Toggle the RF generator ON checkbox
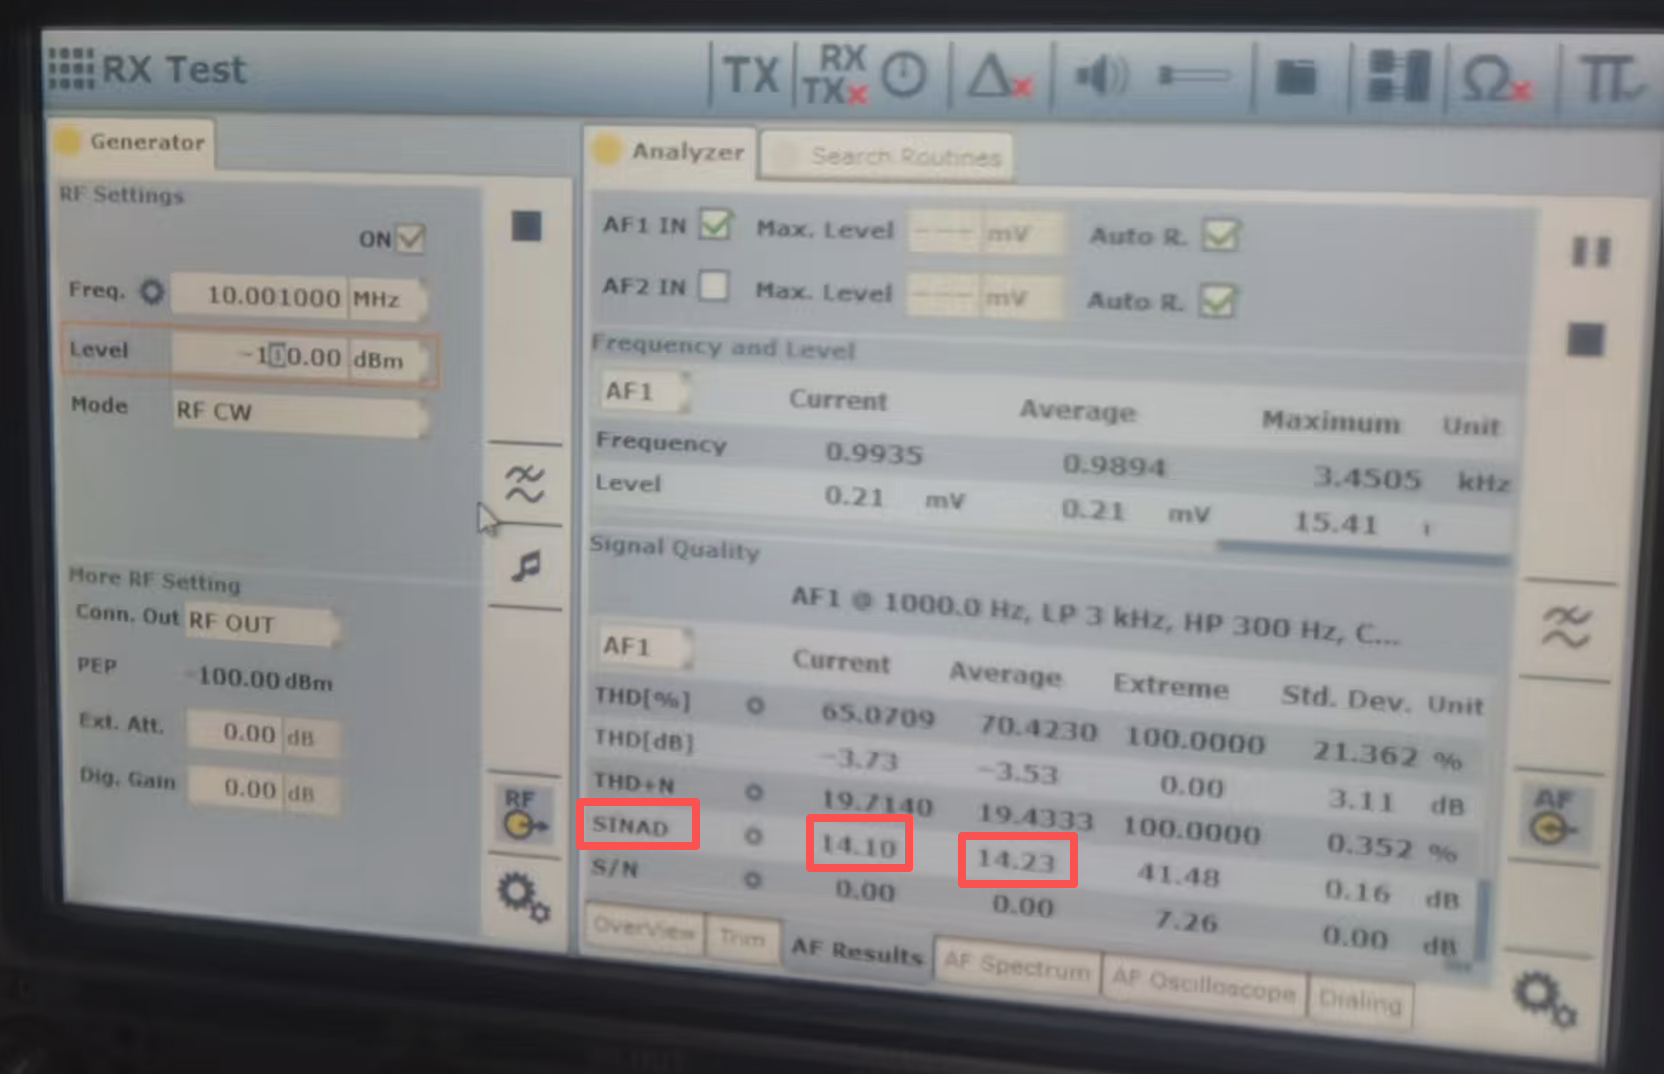 [x=410, y=238]
